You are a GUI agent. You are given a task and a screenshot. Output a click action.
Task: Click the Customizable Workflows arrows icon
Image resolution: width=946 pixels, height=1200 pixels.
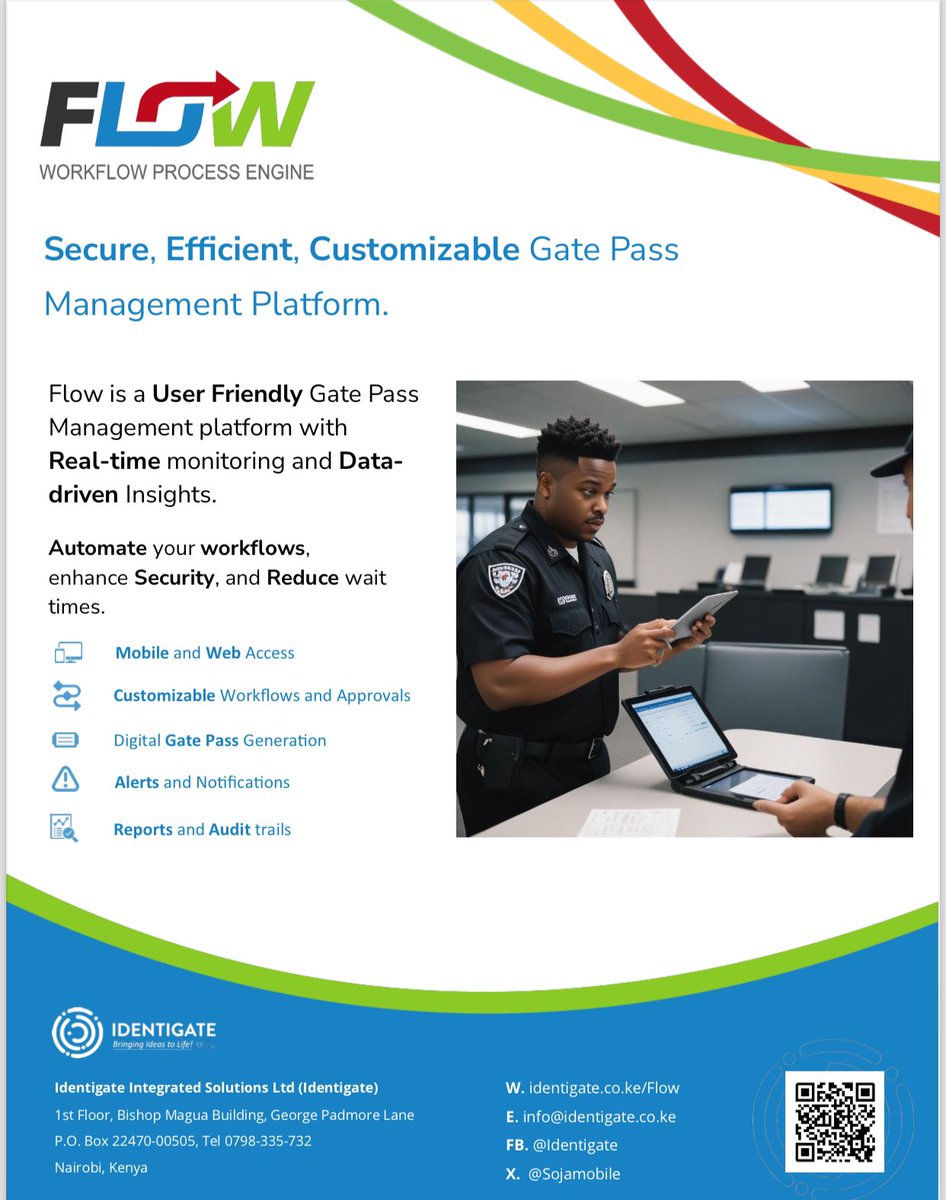(x=67, y=695)
